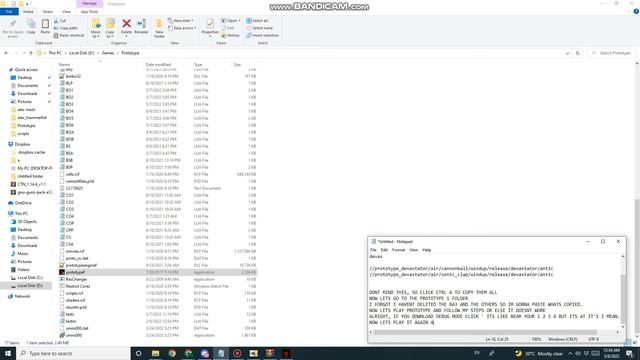This screenshot has width=640, height=360.
Task: Select the prototypef application file
Action: coord(158,272)
